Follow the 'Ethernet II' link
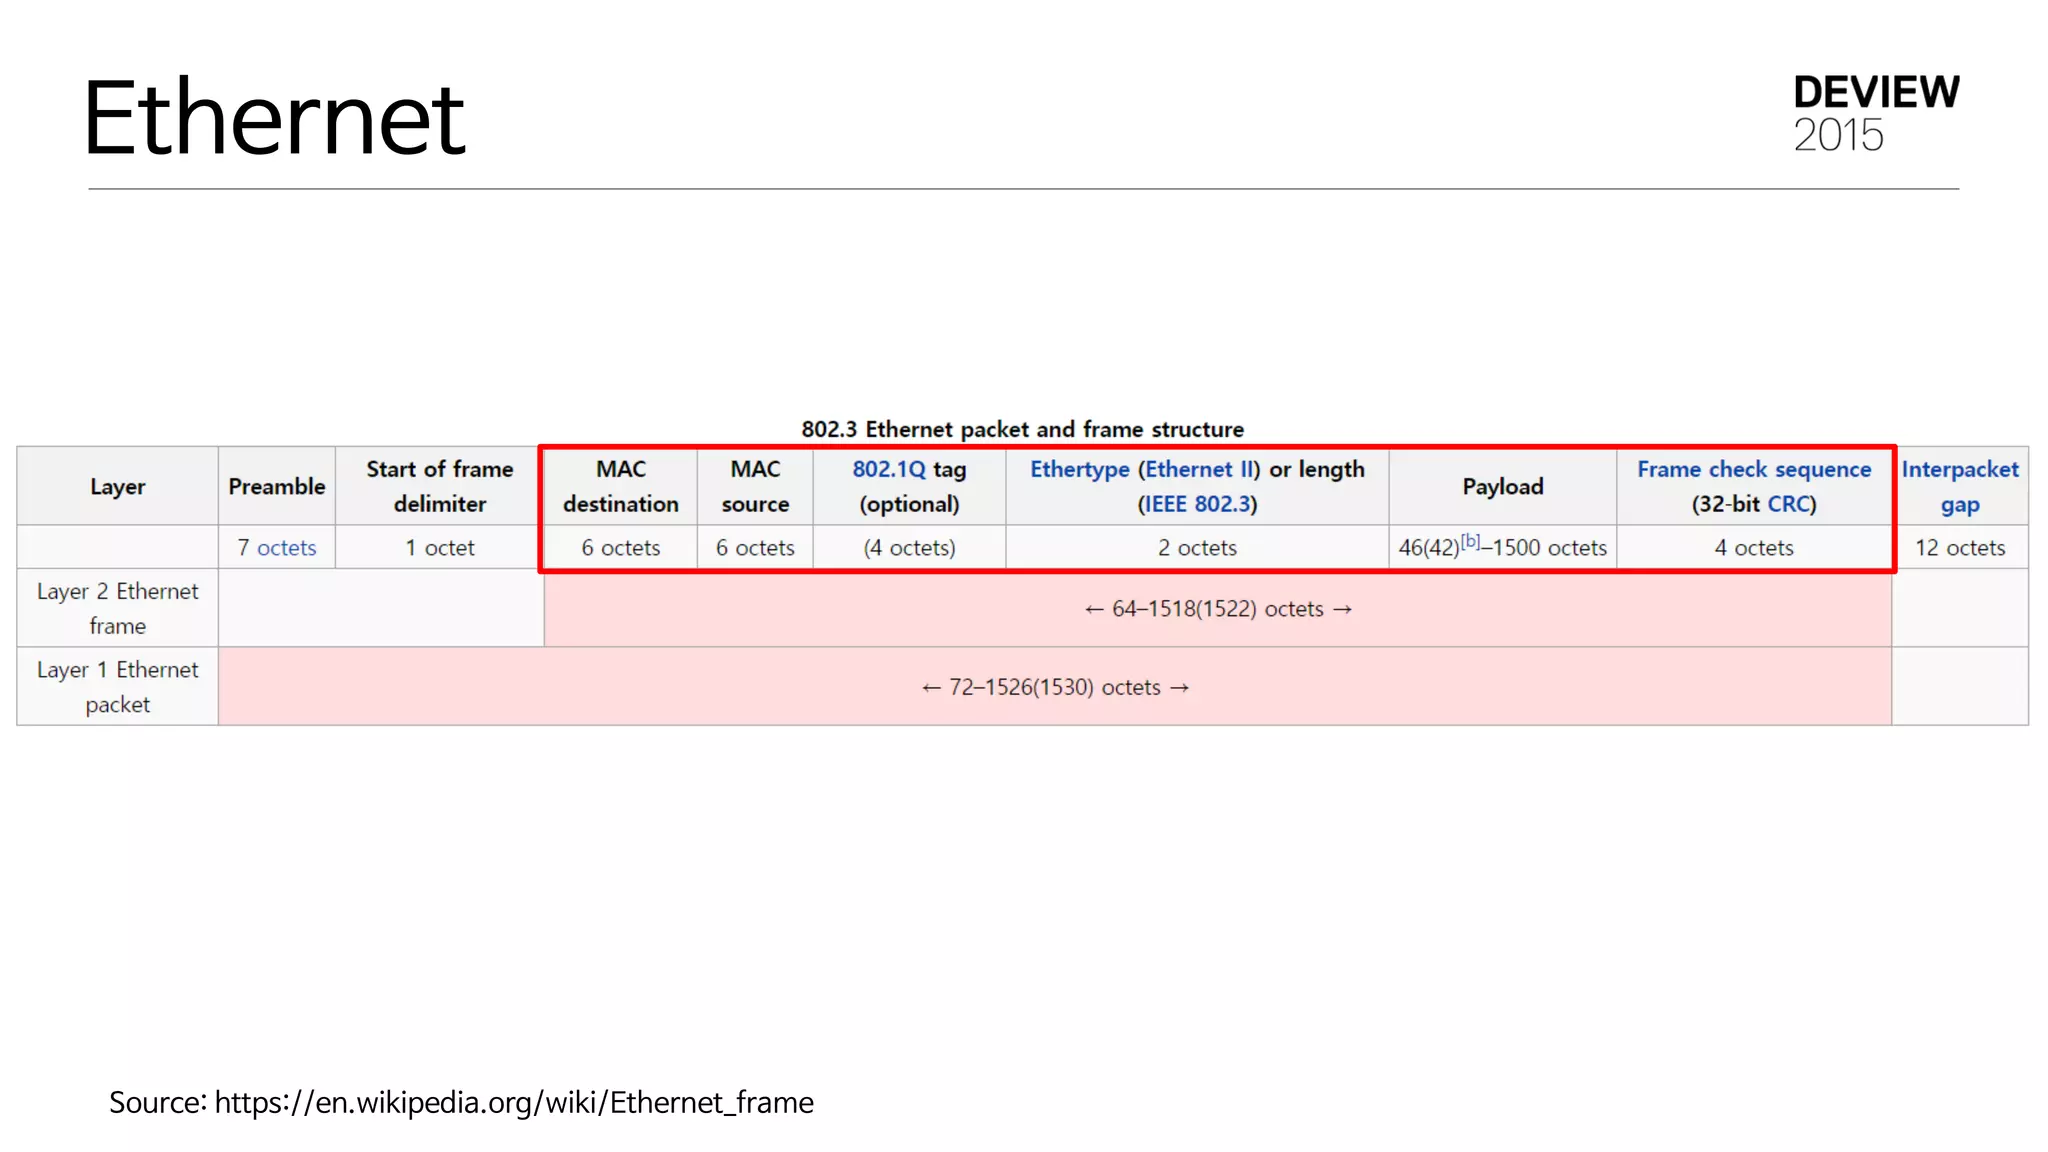Screen dimensions: 2048x1152 [1198, 469]
